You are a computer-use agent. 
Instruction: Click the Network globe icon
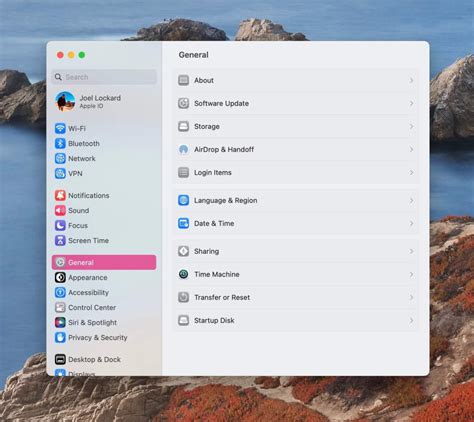(x=60, y=158)
